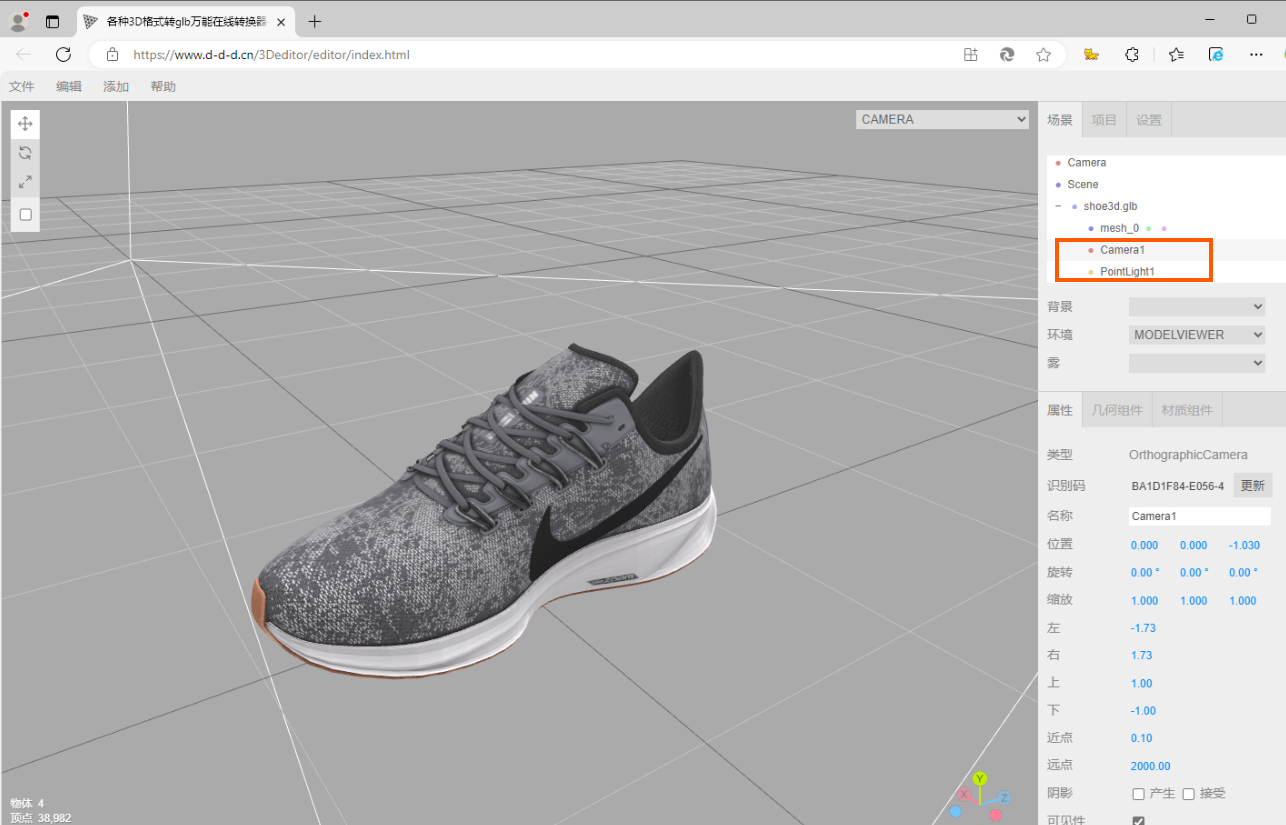Open a new browser tab

315,21
